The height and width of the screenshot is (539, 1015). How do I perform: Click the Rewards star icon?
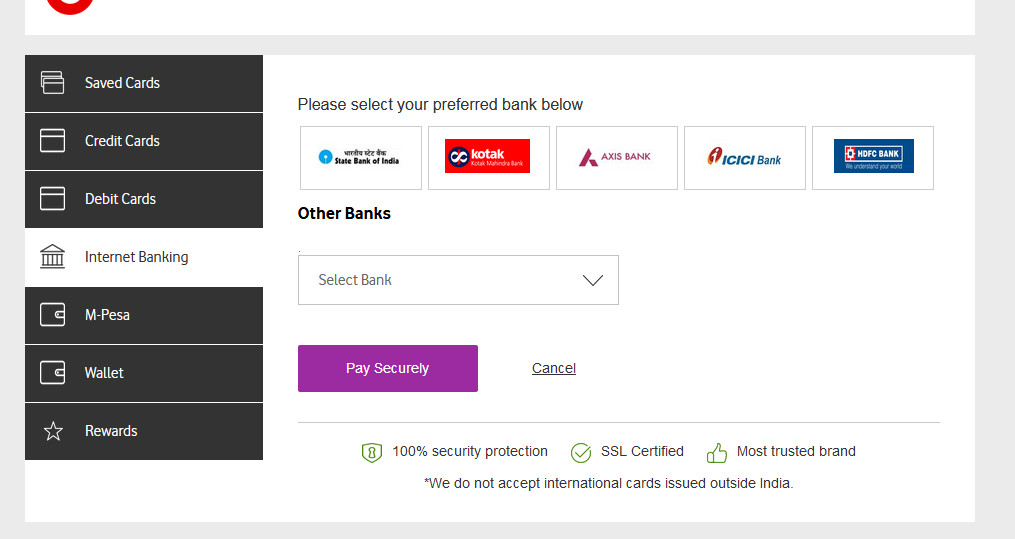[53, 431]
